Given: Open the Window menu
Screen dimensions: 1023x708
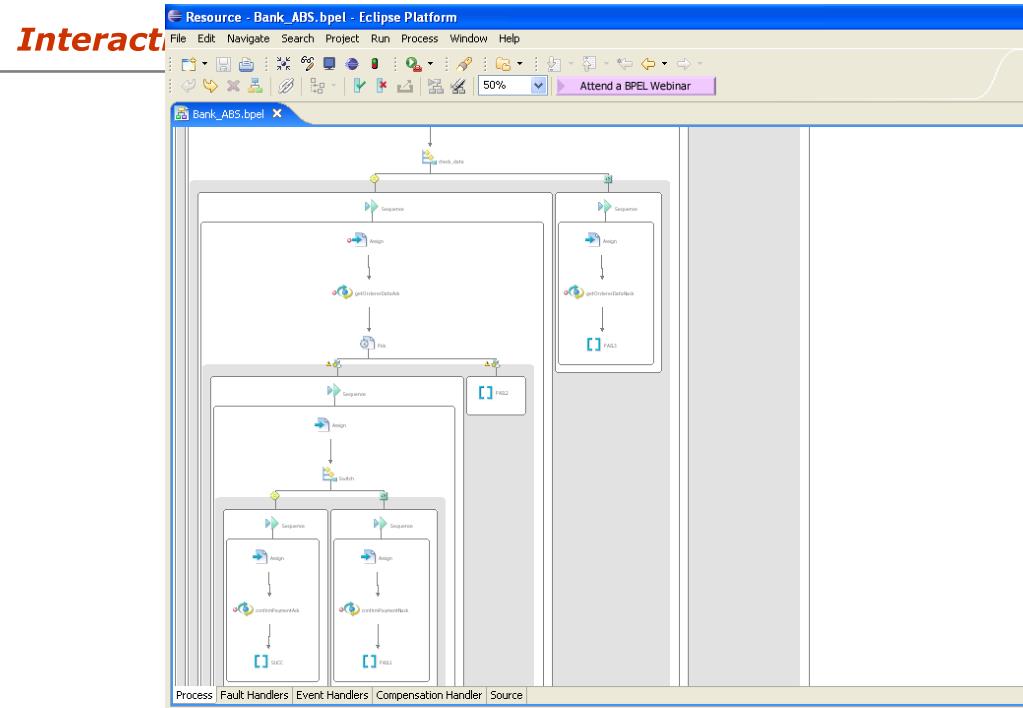Looking at the screenshot, I should pyautogui.click(x=468, y=38).
